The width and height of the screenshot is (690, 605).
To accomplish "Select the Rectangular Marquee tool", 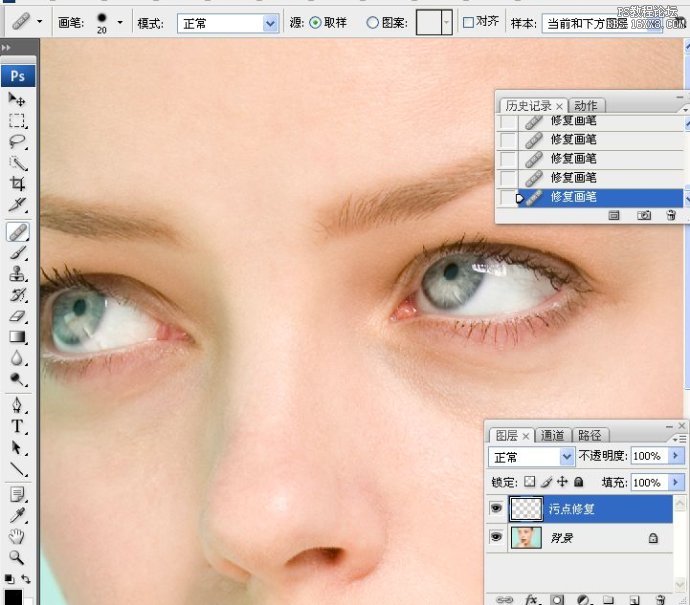I will tap(17, 120).
